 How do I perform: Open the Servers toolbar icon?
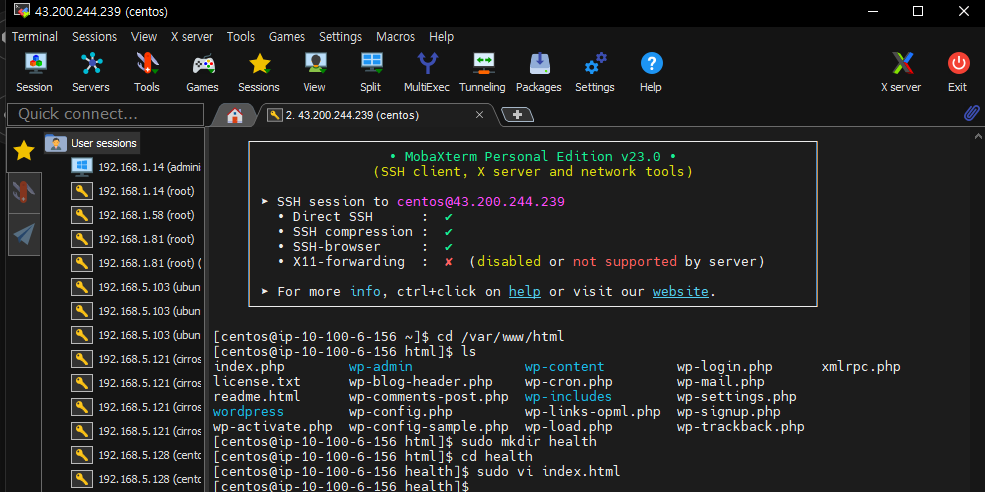[90, 72]
